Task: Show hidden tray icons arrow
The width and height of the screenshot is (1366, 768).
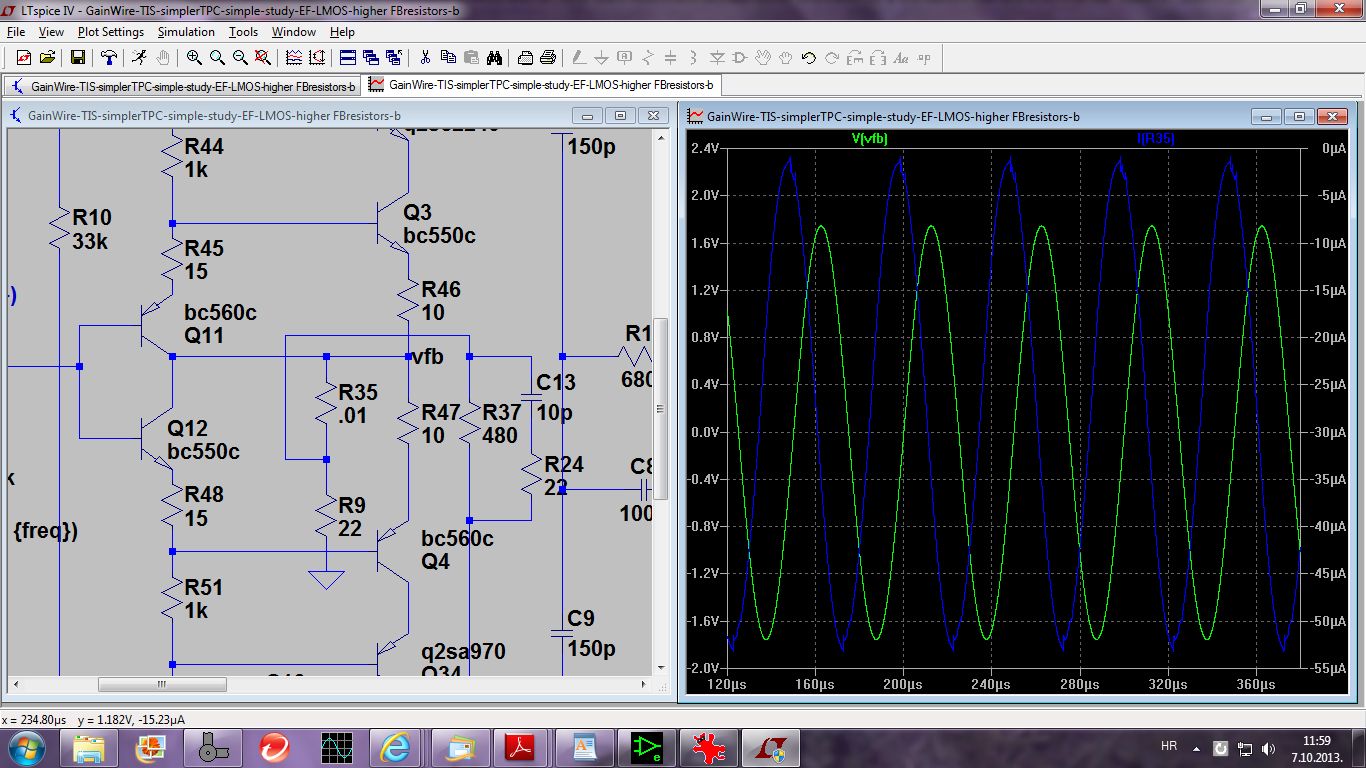Action: tap(1195, 748)
